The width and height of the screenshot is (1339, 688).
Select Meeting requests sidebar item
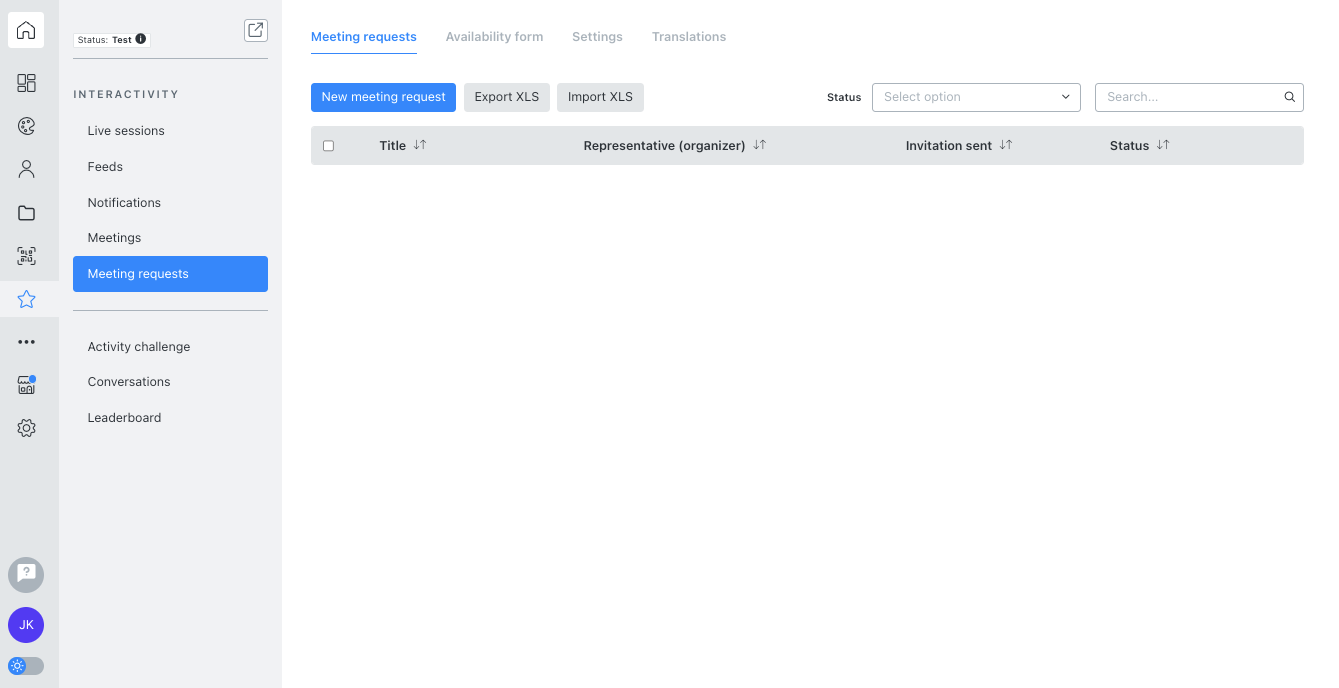170,274
